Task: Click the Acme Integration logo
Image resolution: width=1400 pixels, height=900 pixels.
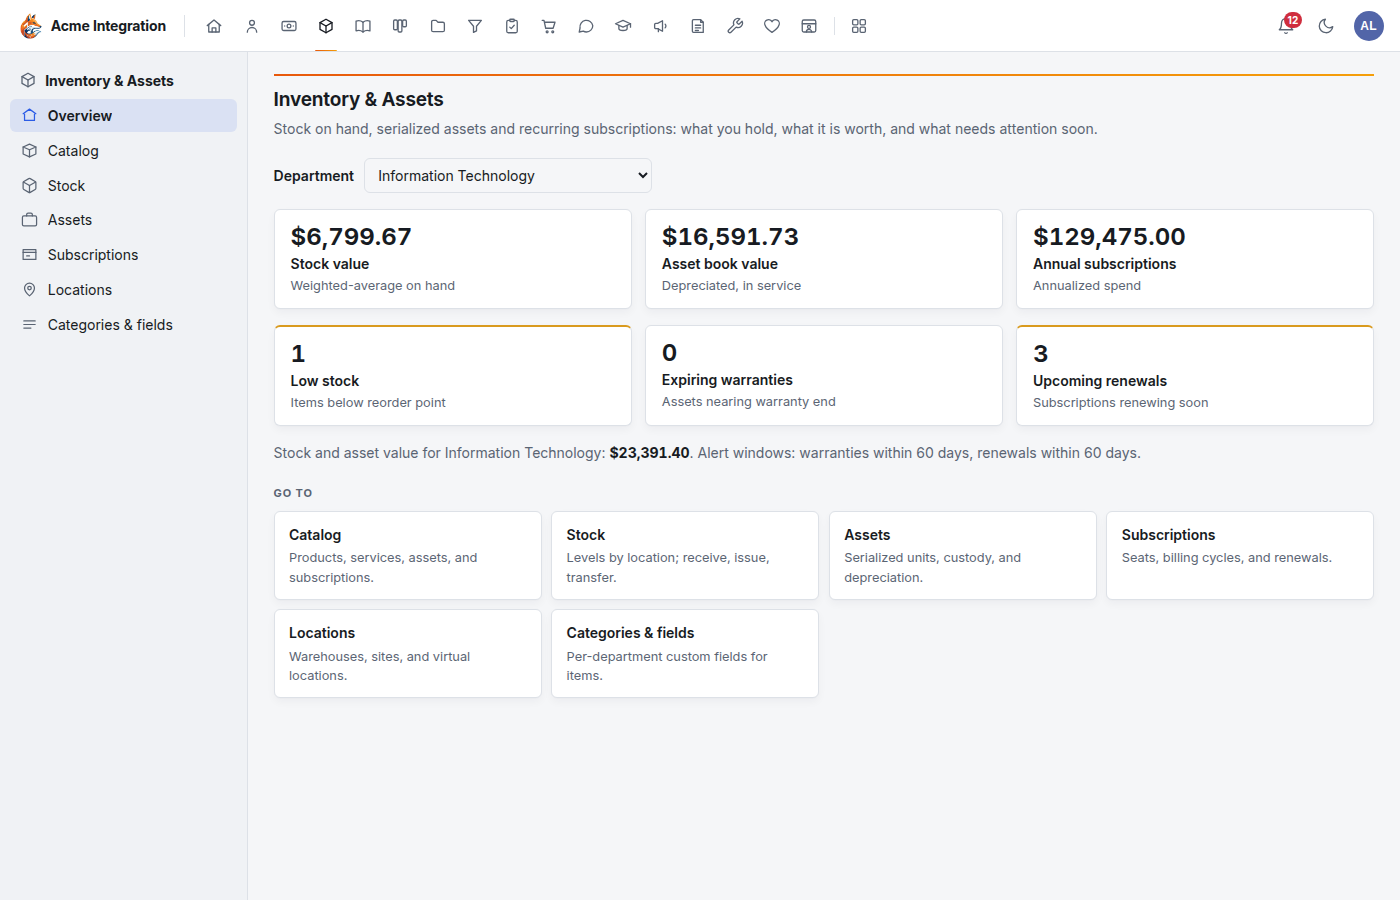Action: [x=93, y=26]
